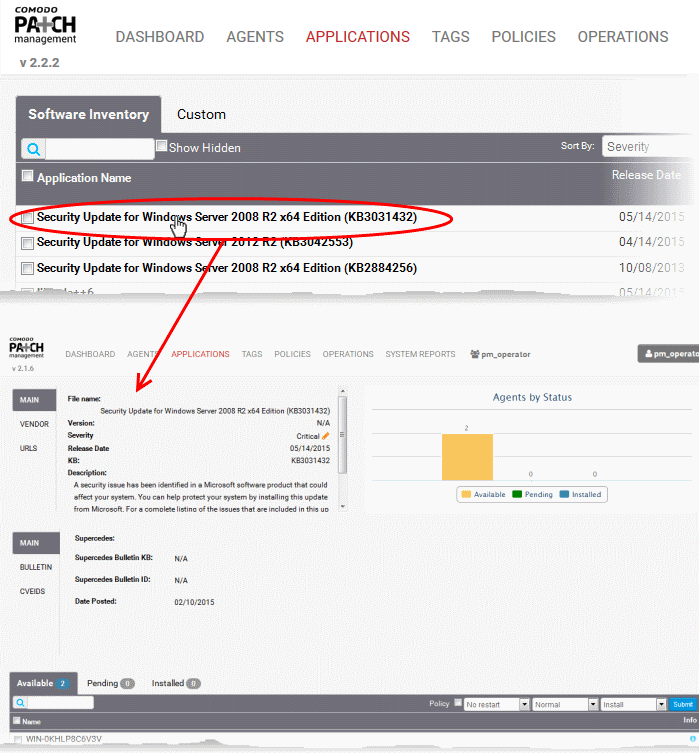Click the small Comodo Patch logo above v 2.1.6
Viewport: 699px width, 753px height.
click(x=26, y=348)
